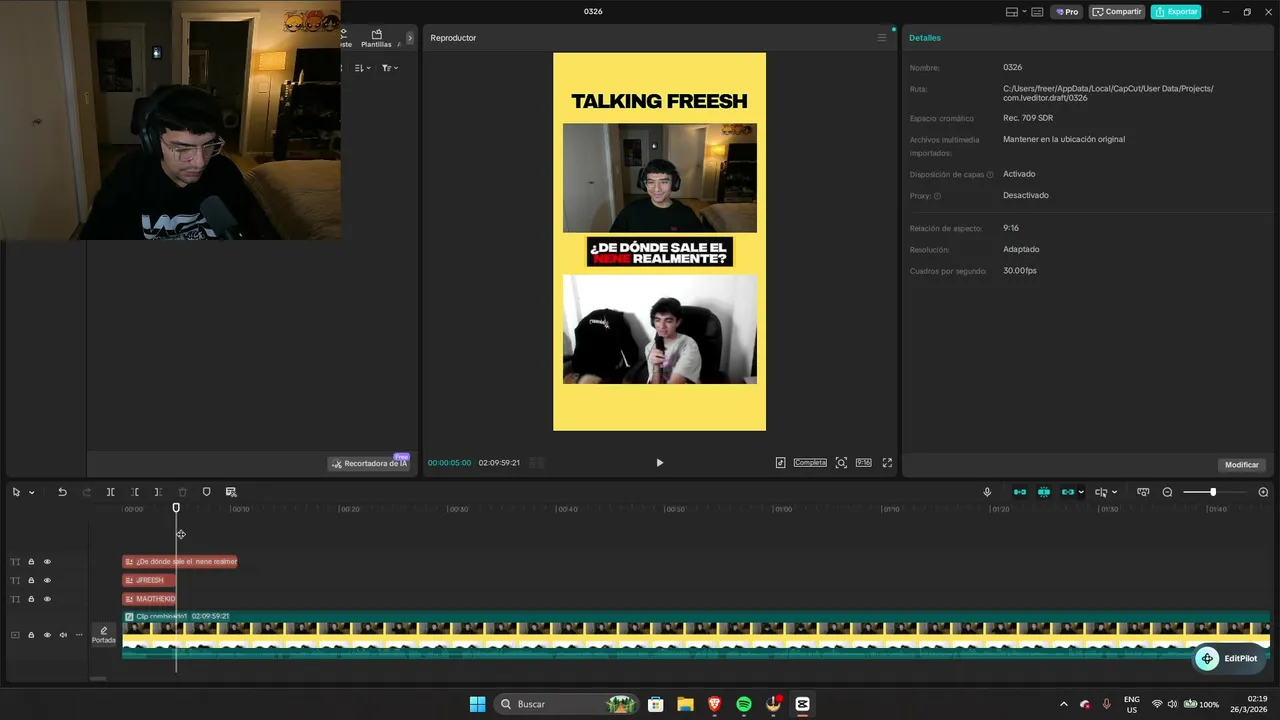Click the Compartir button
1280x720 pixels.
pyautogui.click(x=1117, y=12)
